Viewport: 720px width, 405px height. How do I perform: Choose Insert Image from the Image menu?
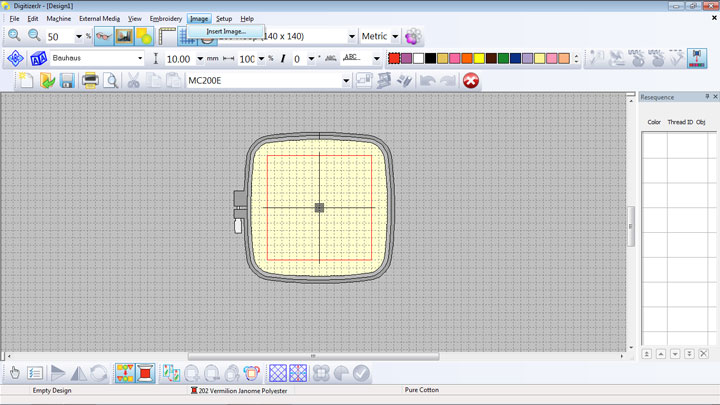point(226,31)
